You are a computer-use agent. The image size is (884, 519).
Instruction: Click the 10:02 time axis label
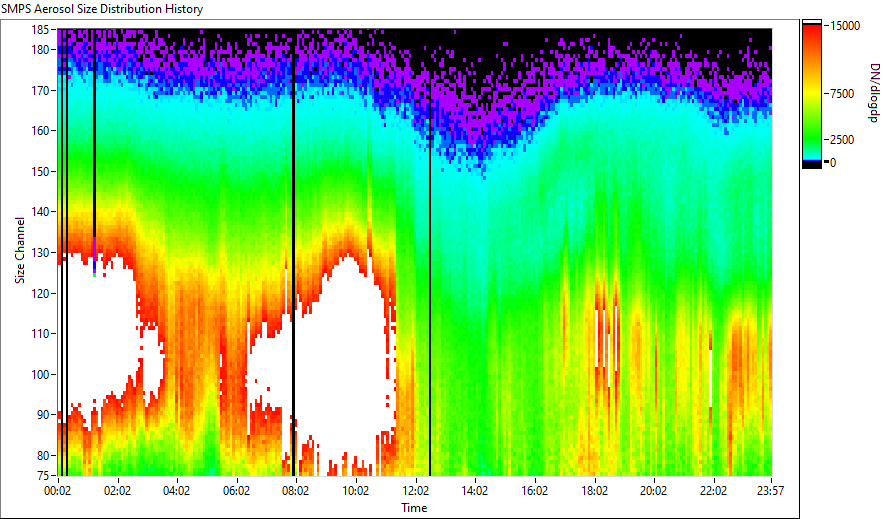(356, 491)
